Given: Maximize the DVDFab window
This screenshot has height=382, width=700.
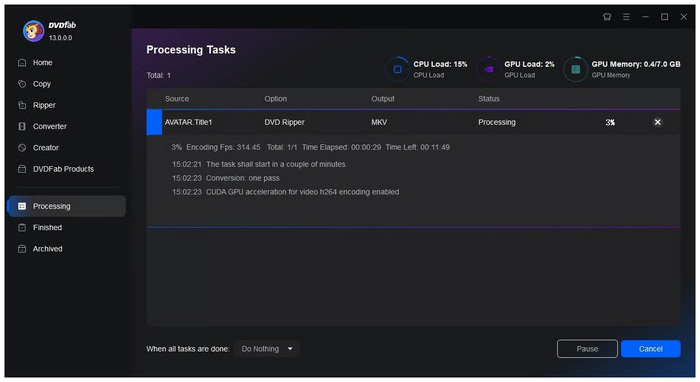Looking at the screenshot, I should 665,17.
